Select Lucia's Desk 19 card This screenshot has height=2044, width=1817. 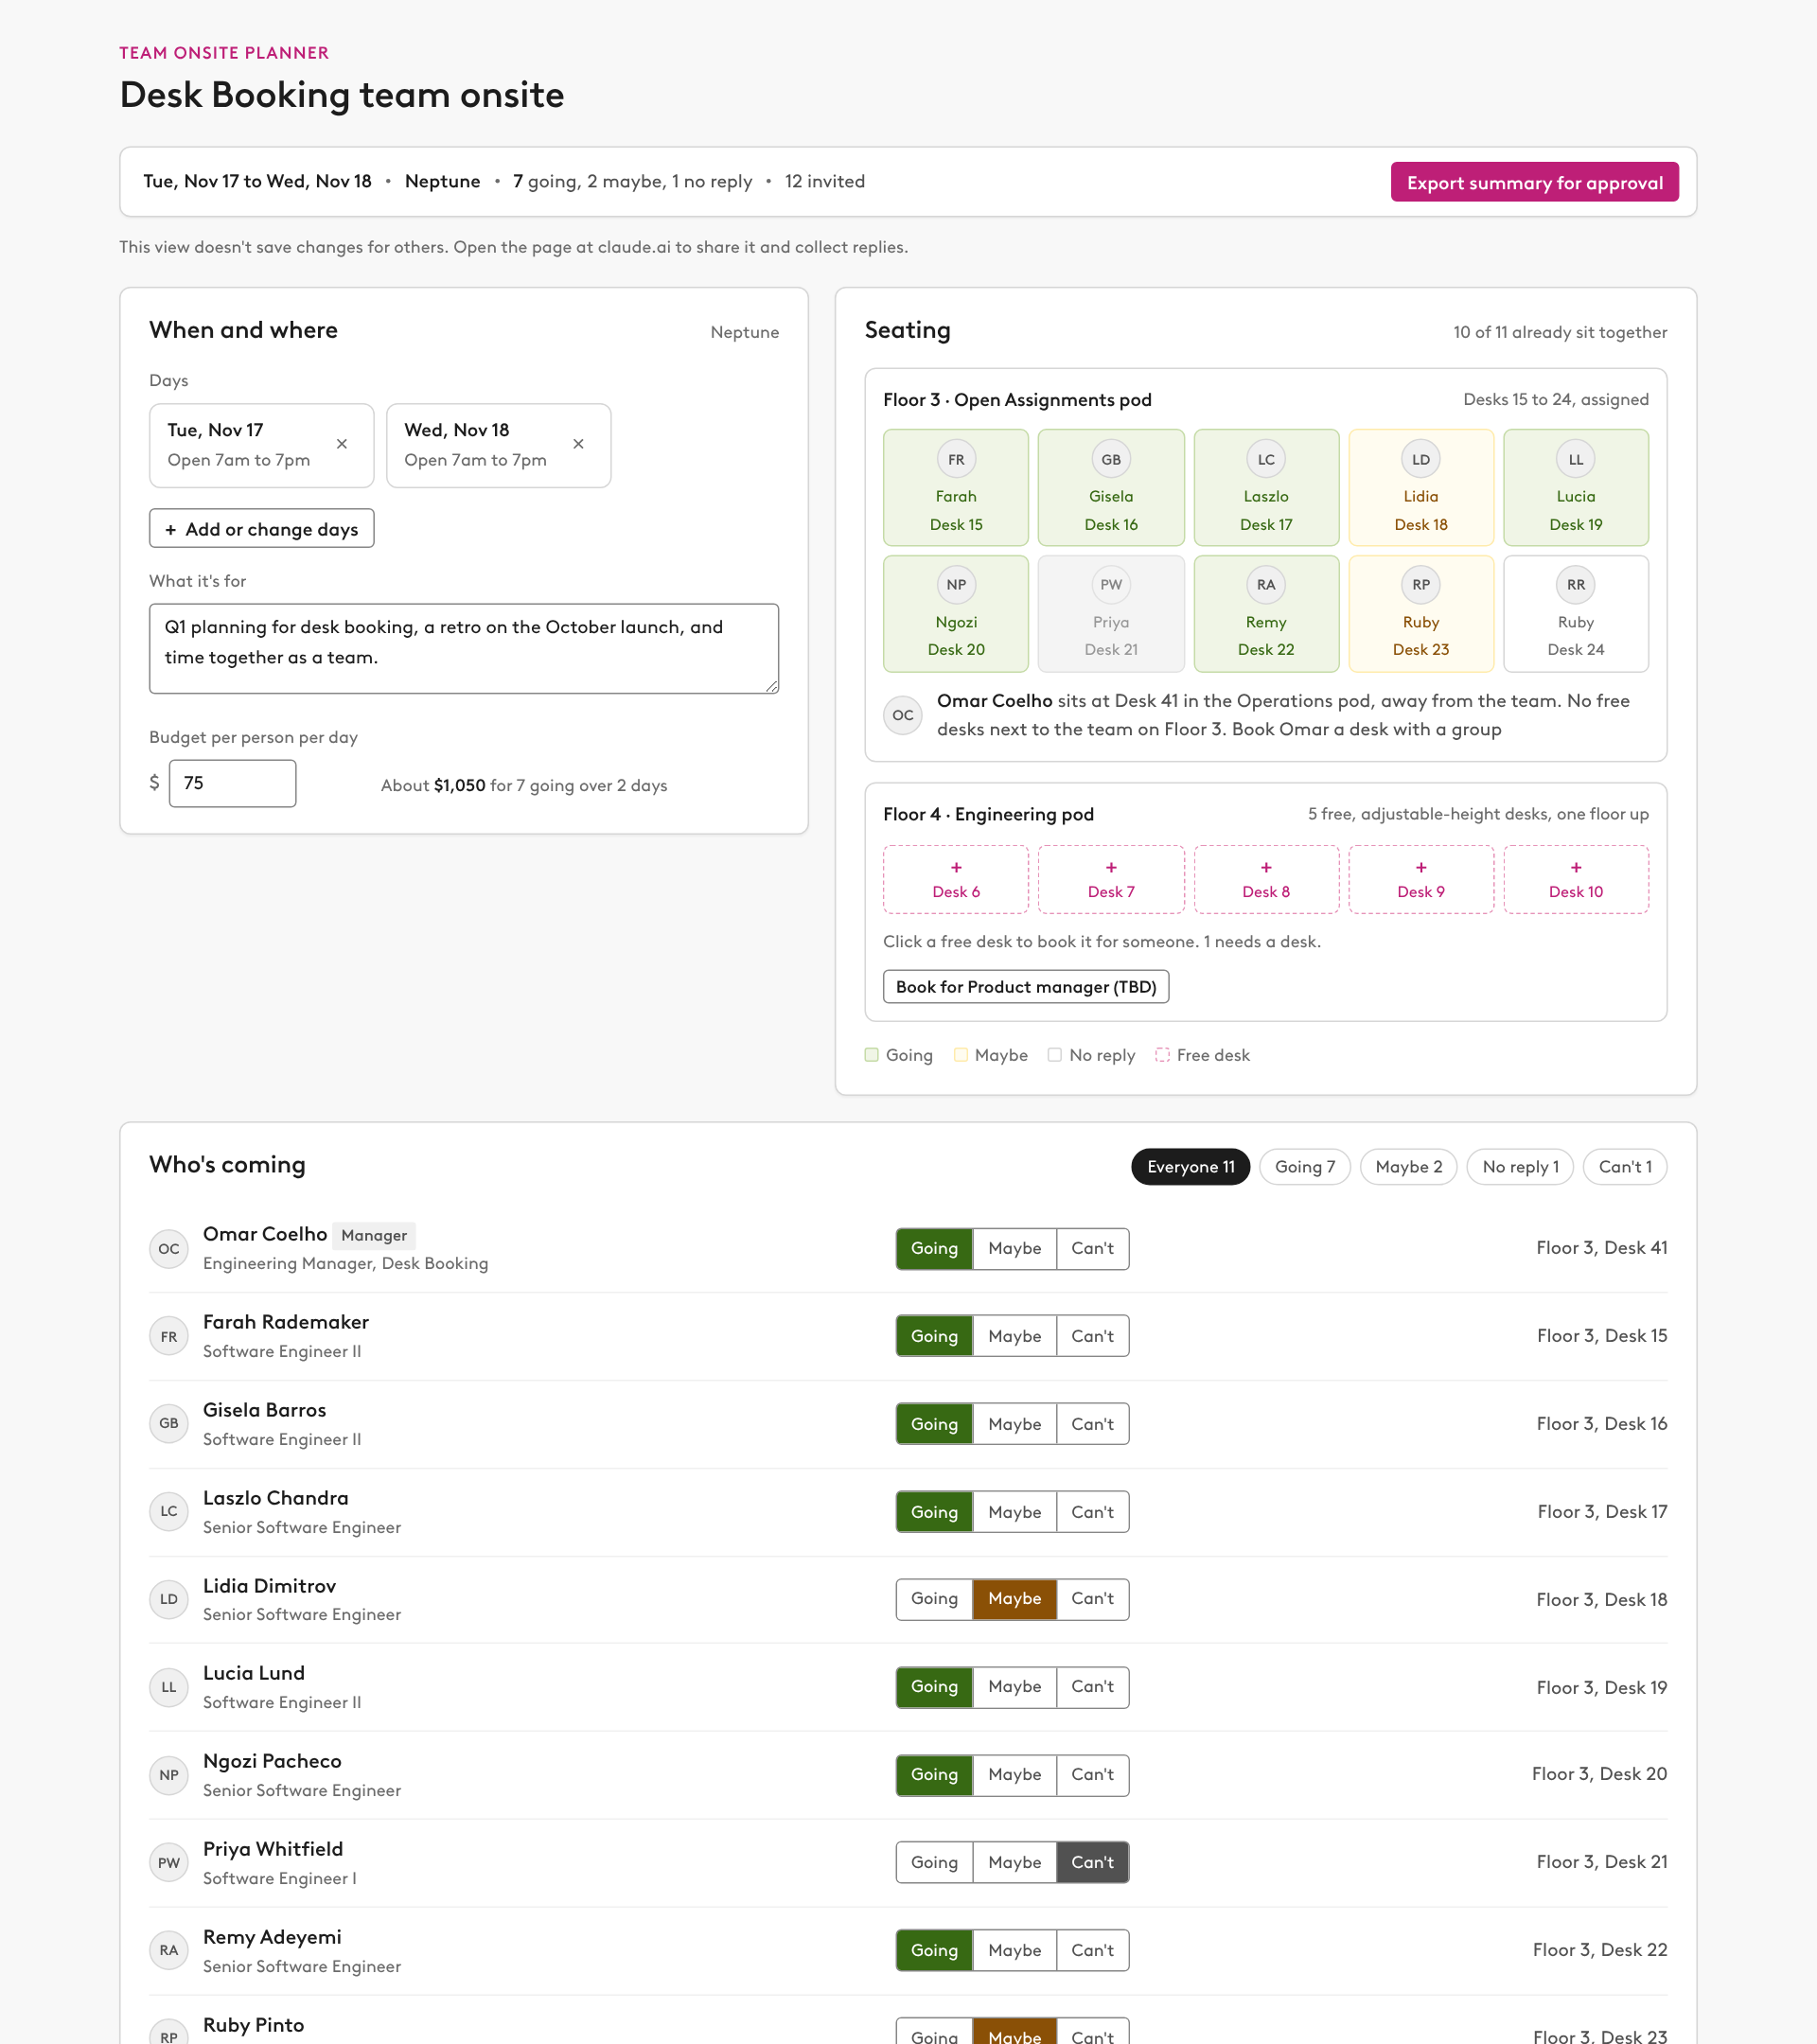click(x=1576, y=488)
